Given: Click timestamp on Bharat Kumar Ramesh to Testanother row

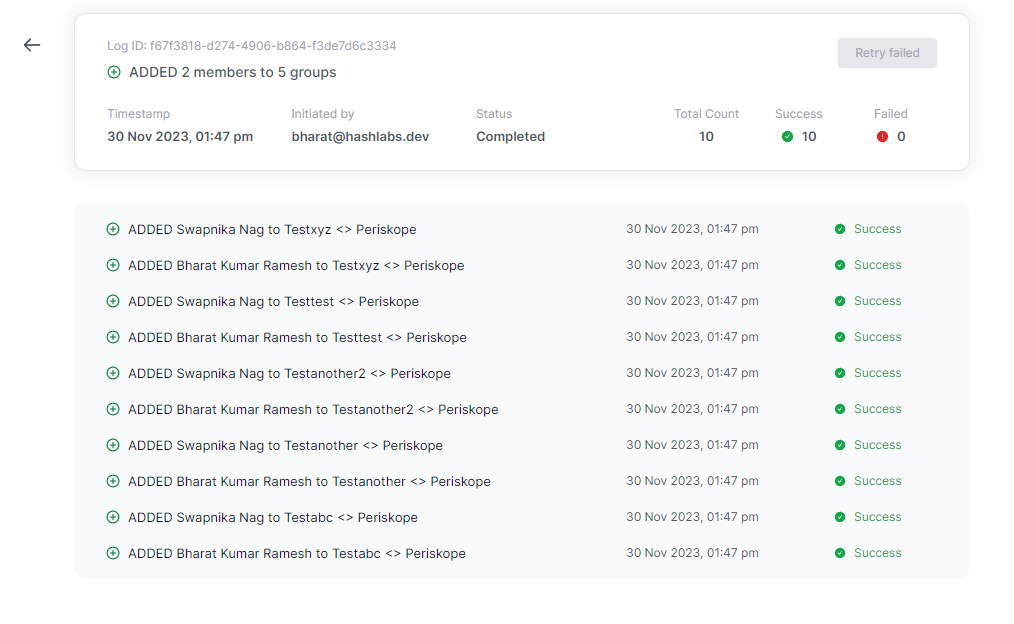Looking at the screenshot, I should coord(692,481).
